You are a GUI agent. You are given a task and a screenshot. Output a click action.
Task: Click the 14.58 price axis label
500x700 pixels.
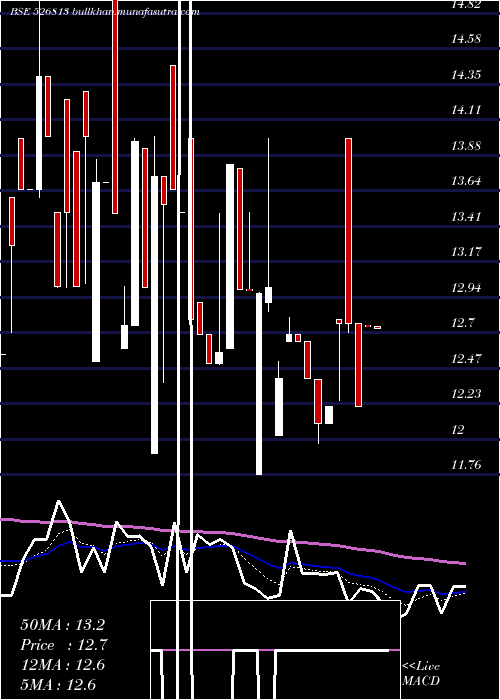pos(466,39)
